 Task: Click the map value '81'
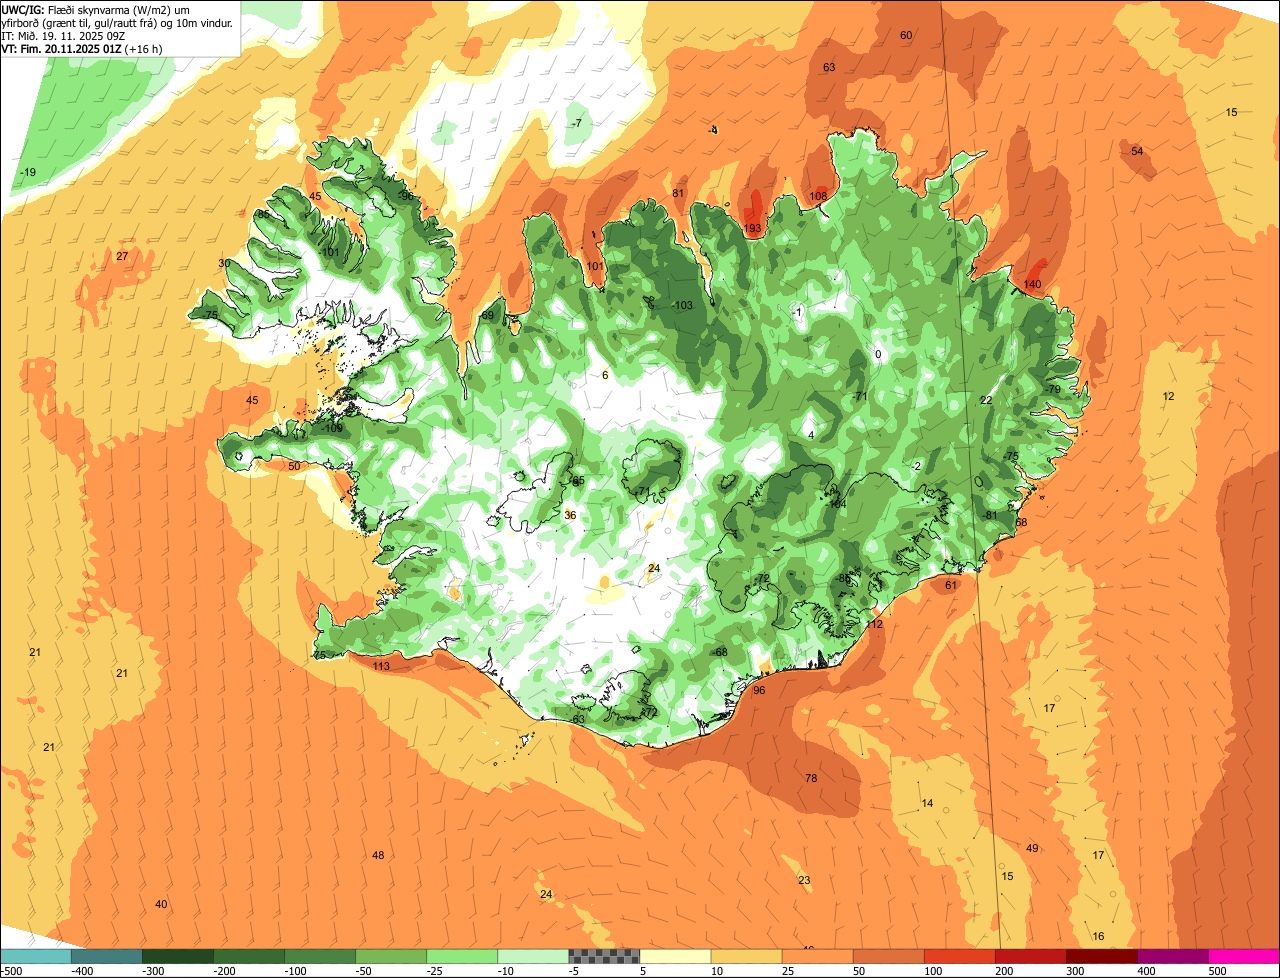tap(678, 194)
